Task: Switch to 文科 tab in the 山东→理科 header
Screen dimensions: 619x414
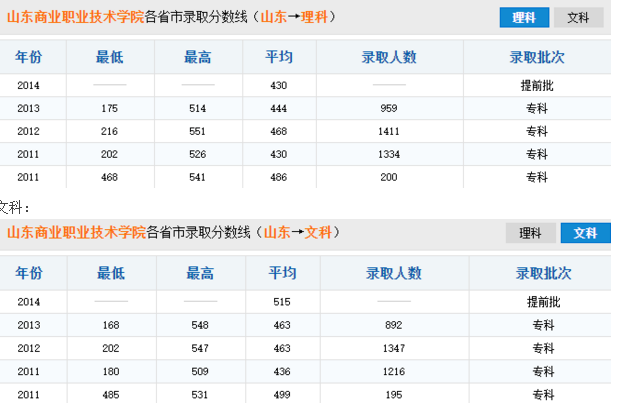Action: tap(578, 17)
